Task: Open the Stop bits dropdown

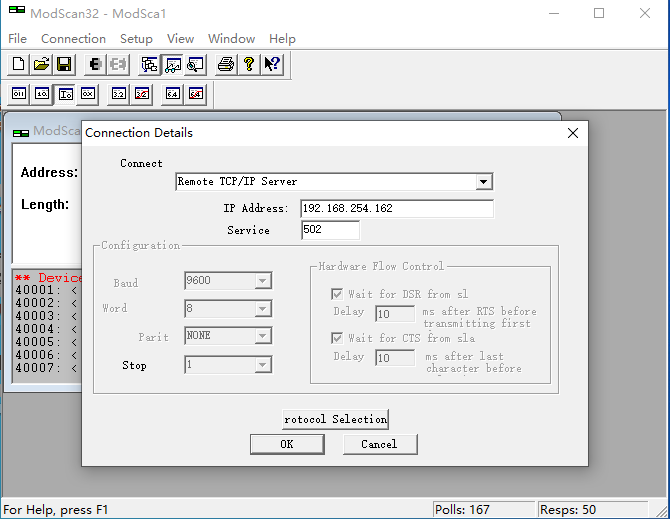Action: coord(263,365)
